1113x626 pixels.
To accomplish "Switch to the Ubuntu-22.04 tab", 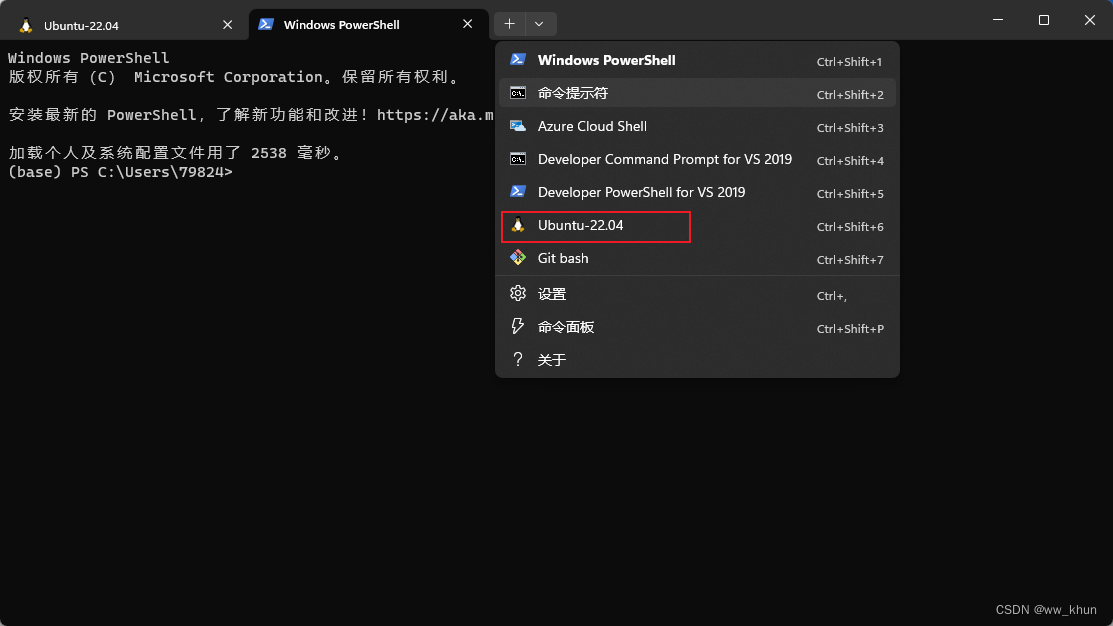I will pyautogui.click(x=124, y=25).
